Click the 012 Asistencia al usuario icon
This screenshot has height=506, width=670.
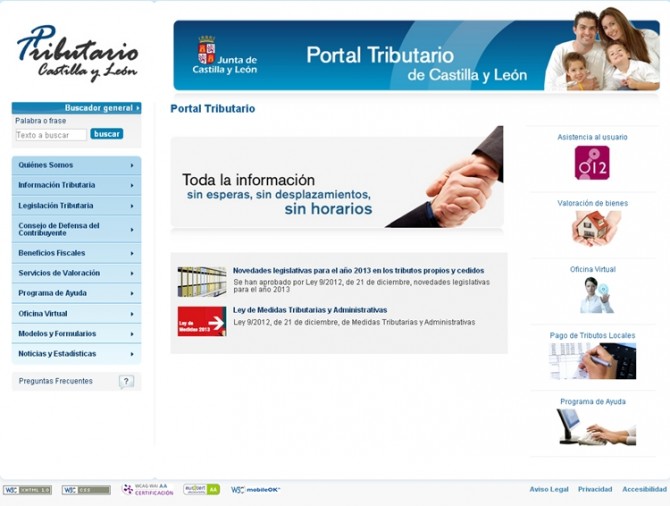pos(592,162)
